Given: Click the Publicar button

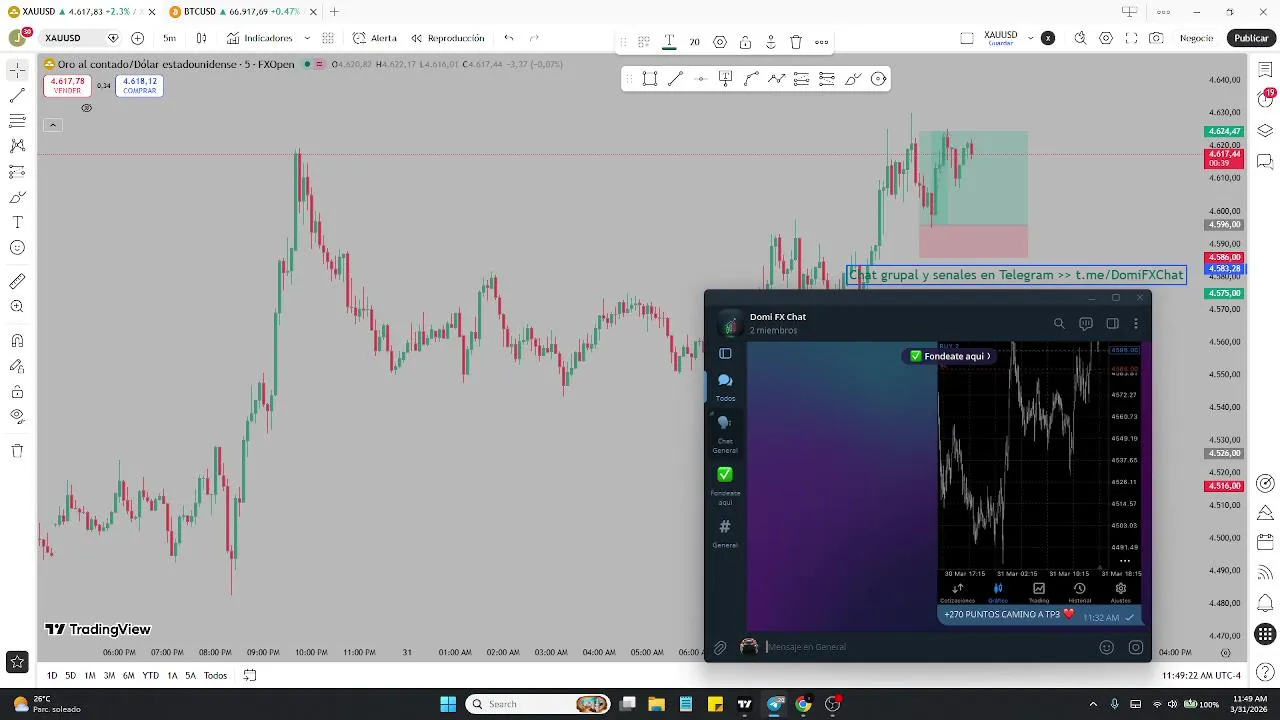Looking at the screenshot, I should (1251, 38).
